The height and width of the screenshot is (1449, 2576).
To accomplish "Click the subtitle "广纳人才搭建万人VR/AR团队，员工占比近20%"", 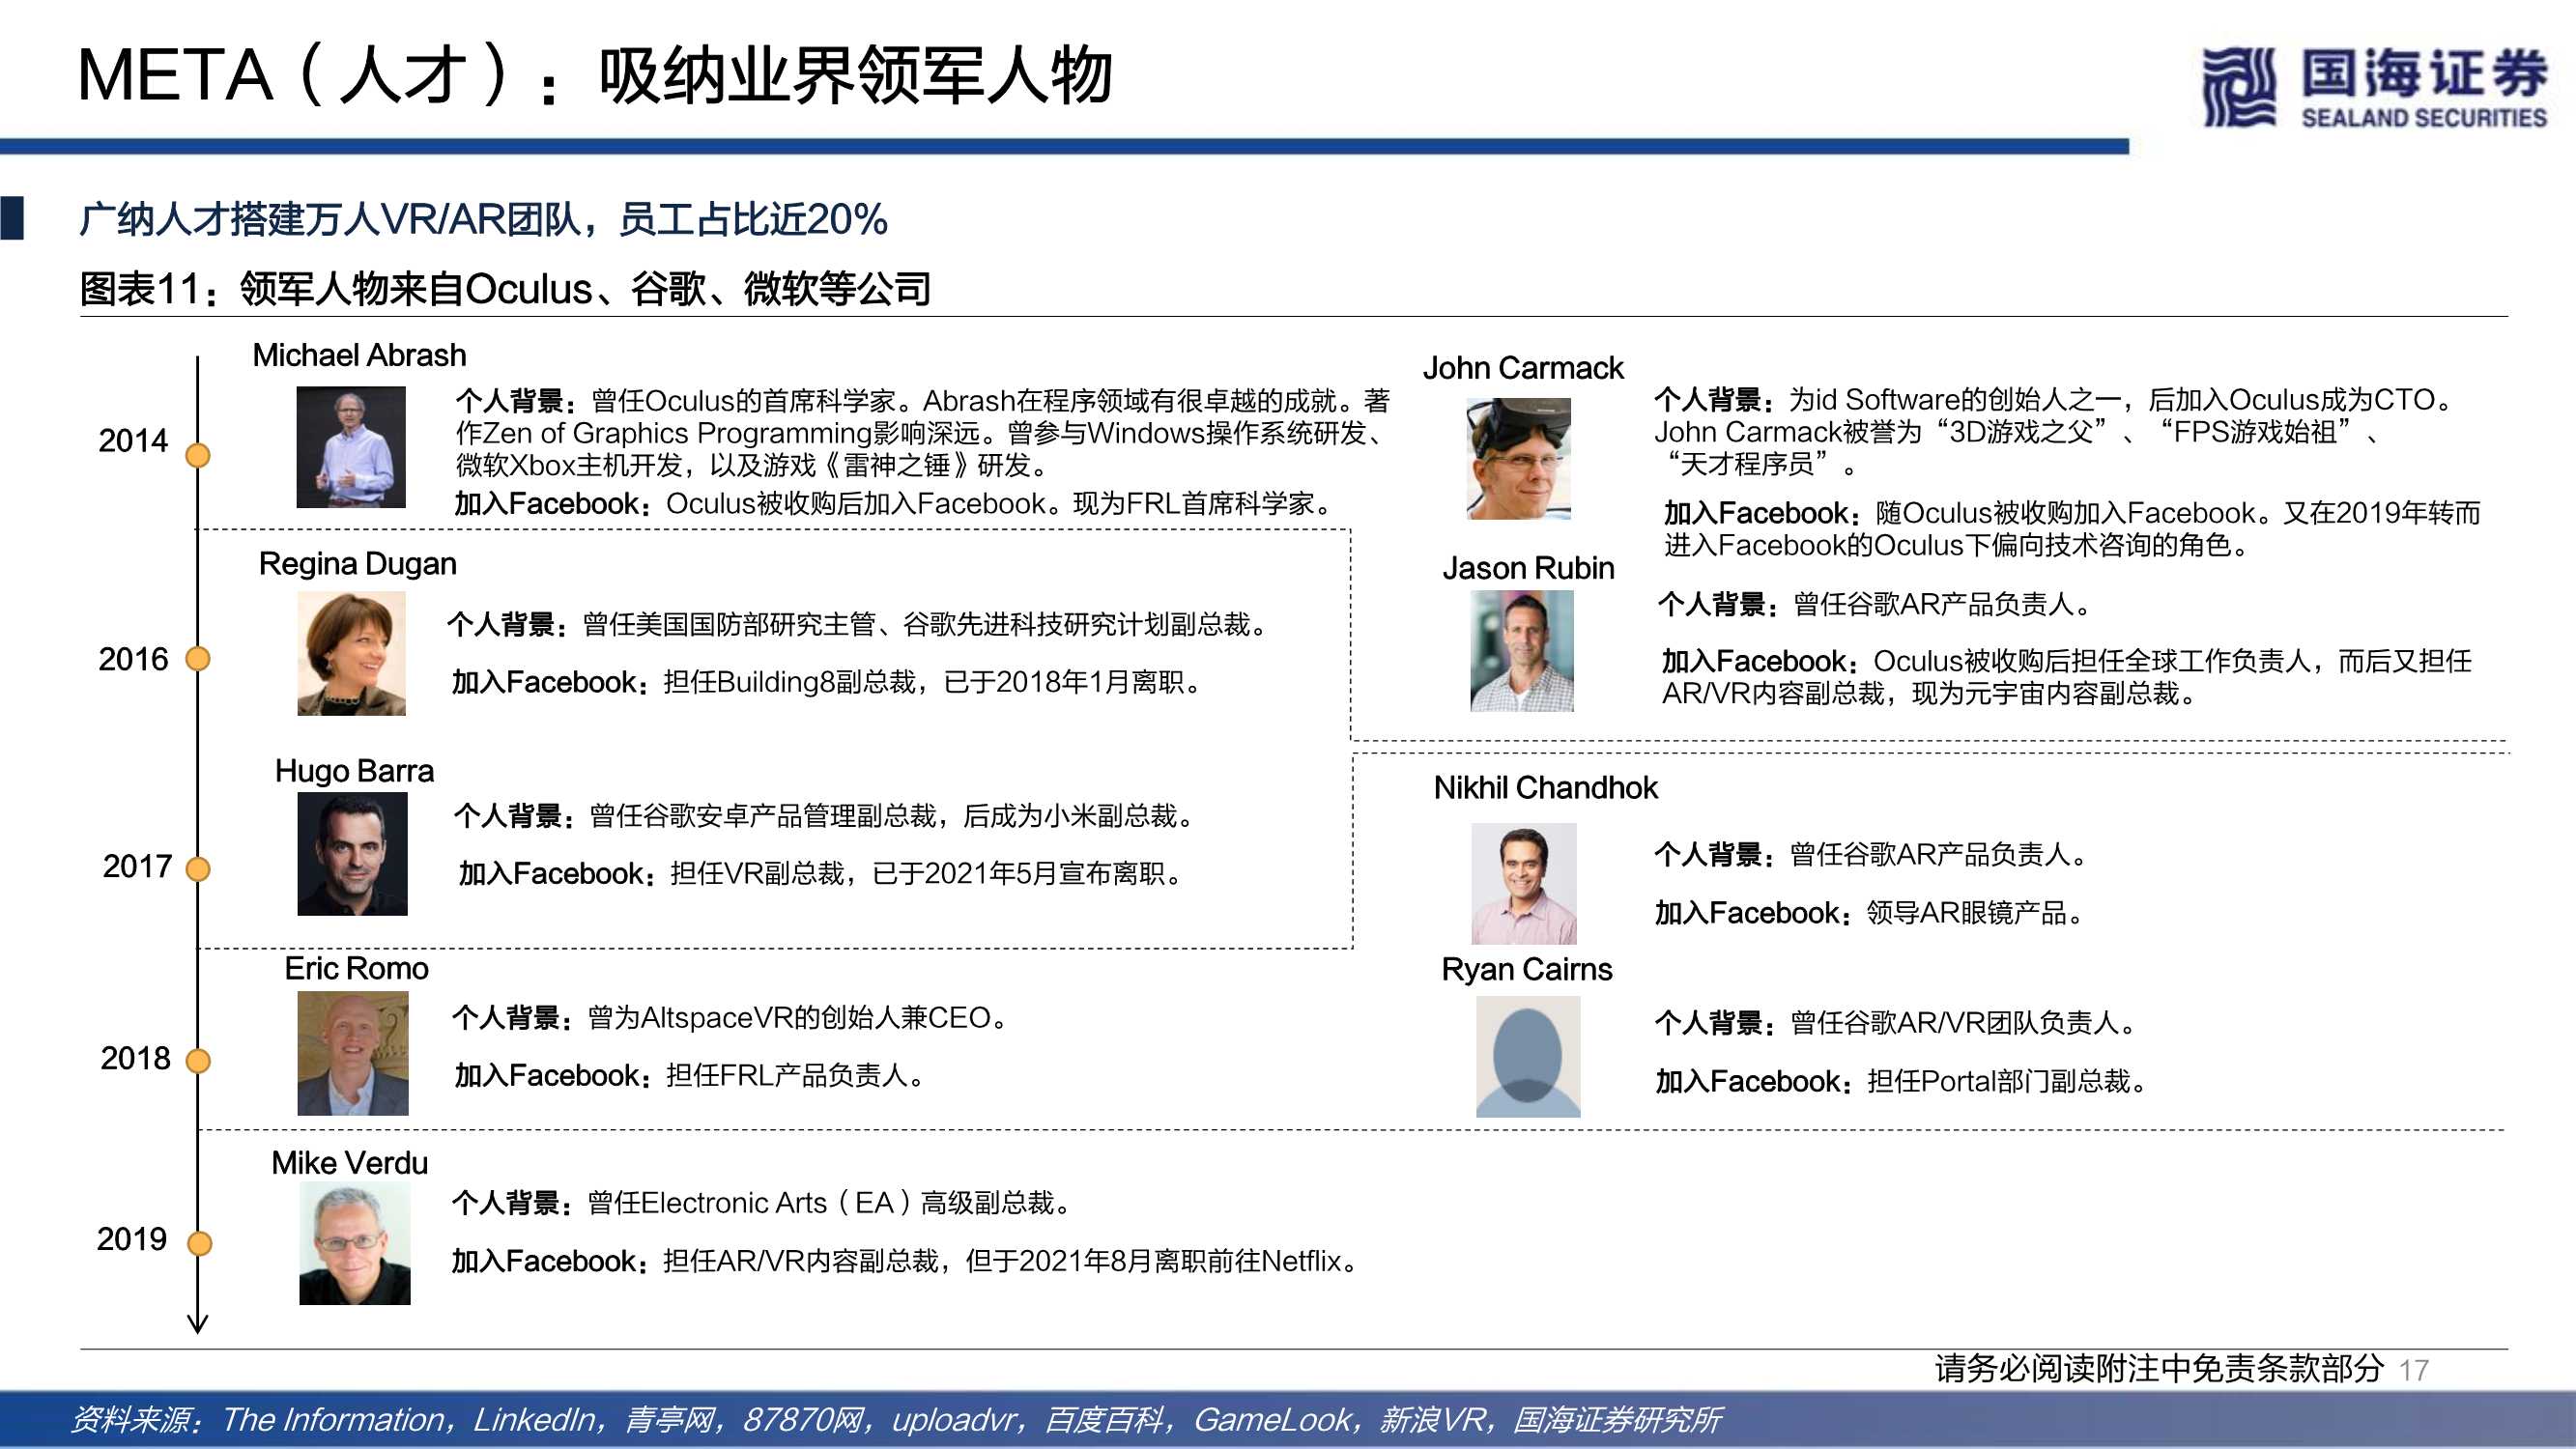I will (483, 219).
